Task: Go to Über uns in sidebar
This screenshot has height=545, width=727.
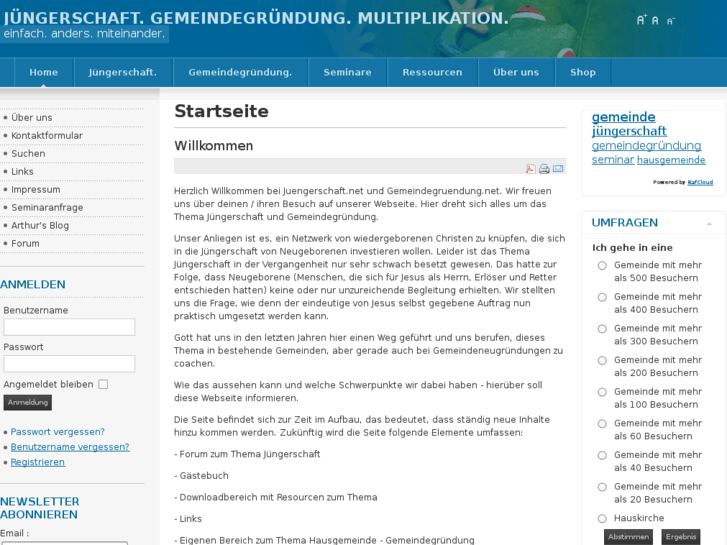Action: point(32,118)
